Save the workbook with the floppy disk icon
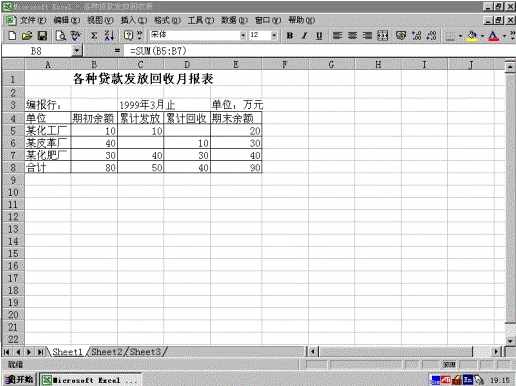Viewport: 516px width, 386px height. pos(42,35)
